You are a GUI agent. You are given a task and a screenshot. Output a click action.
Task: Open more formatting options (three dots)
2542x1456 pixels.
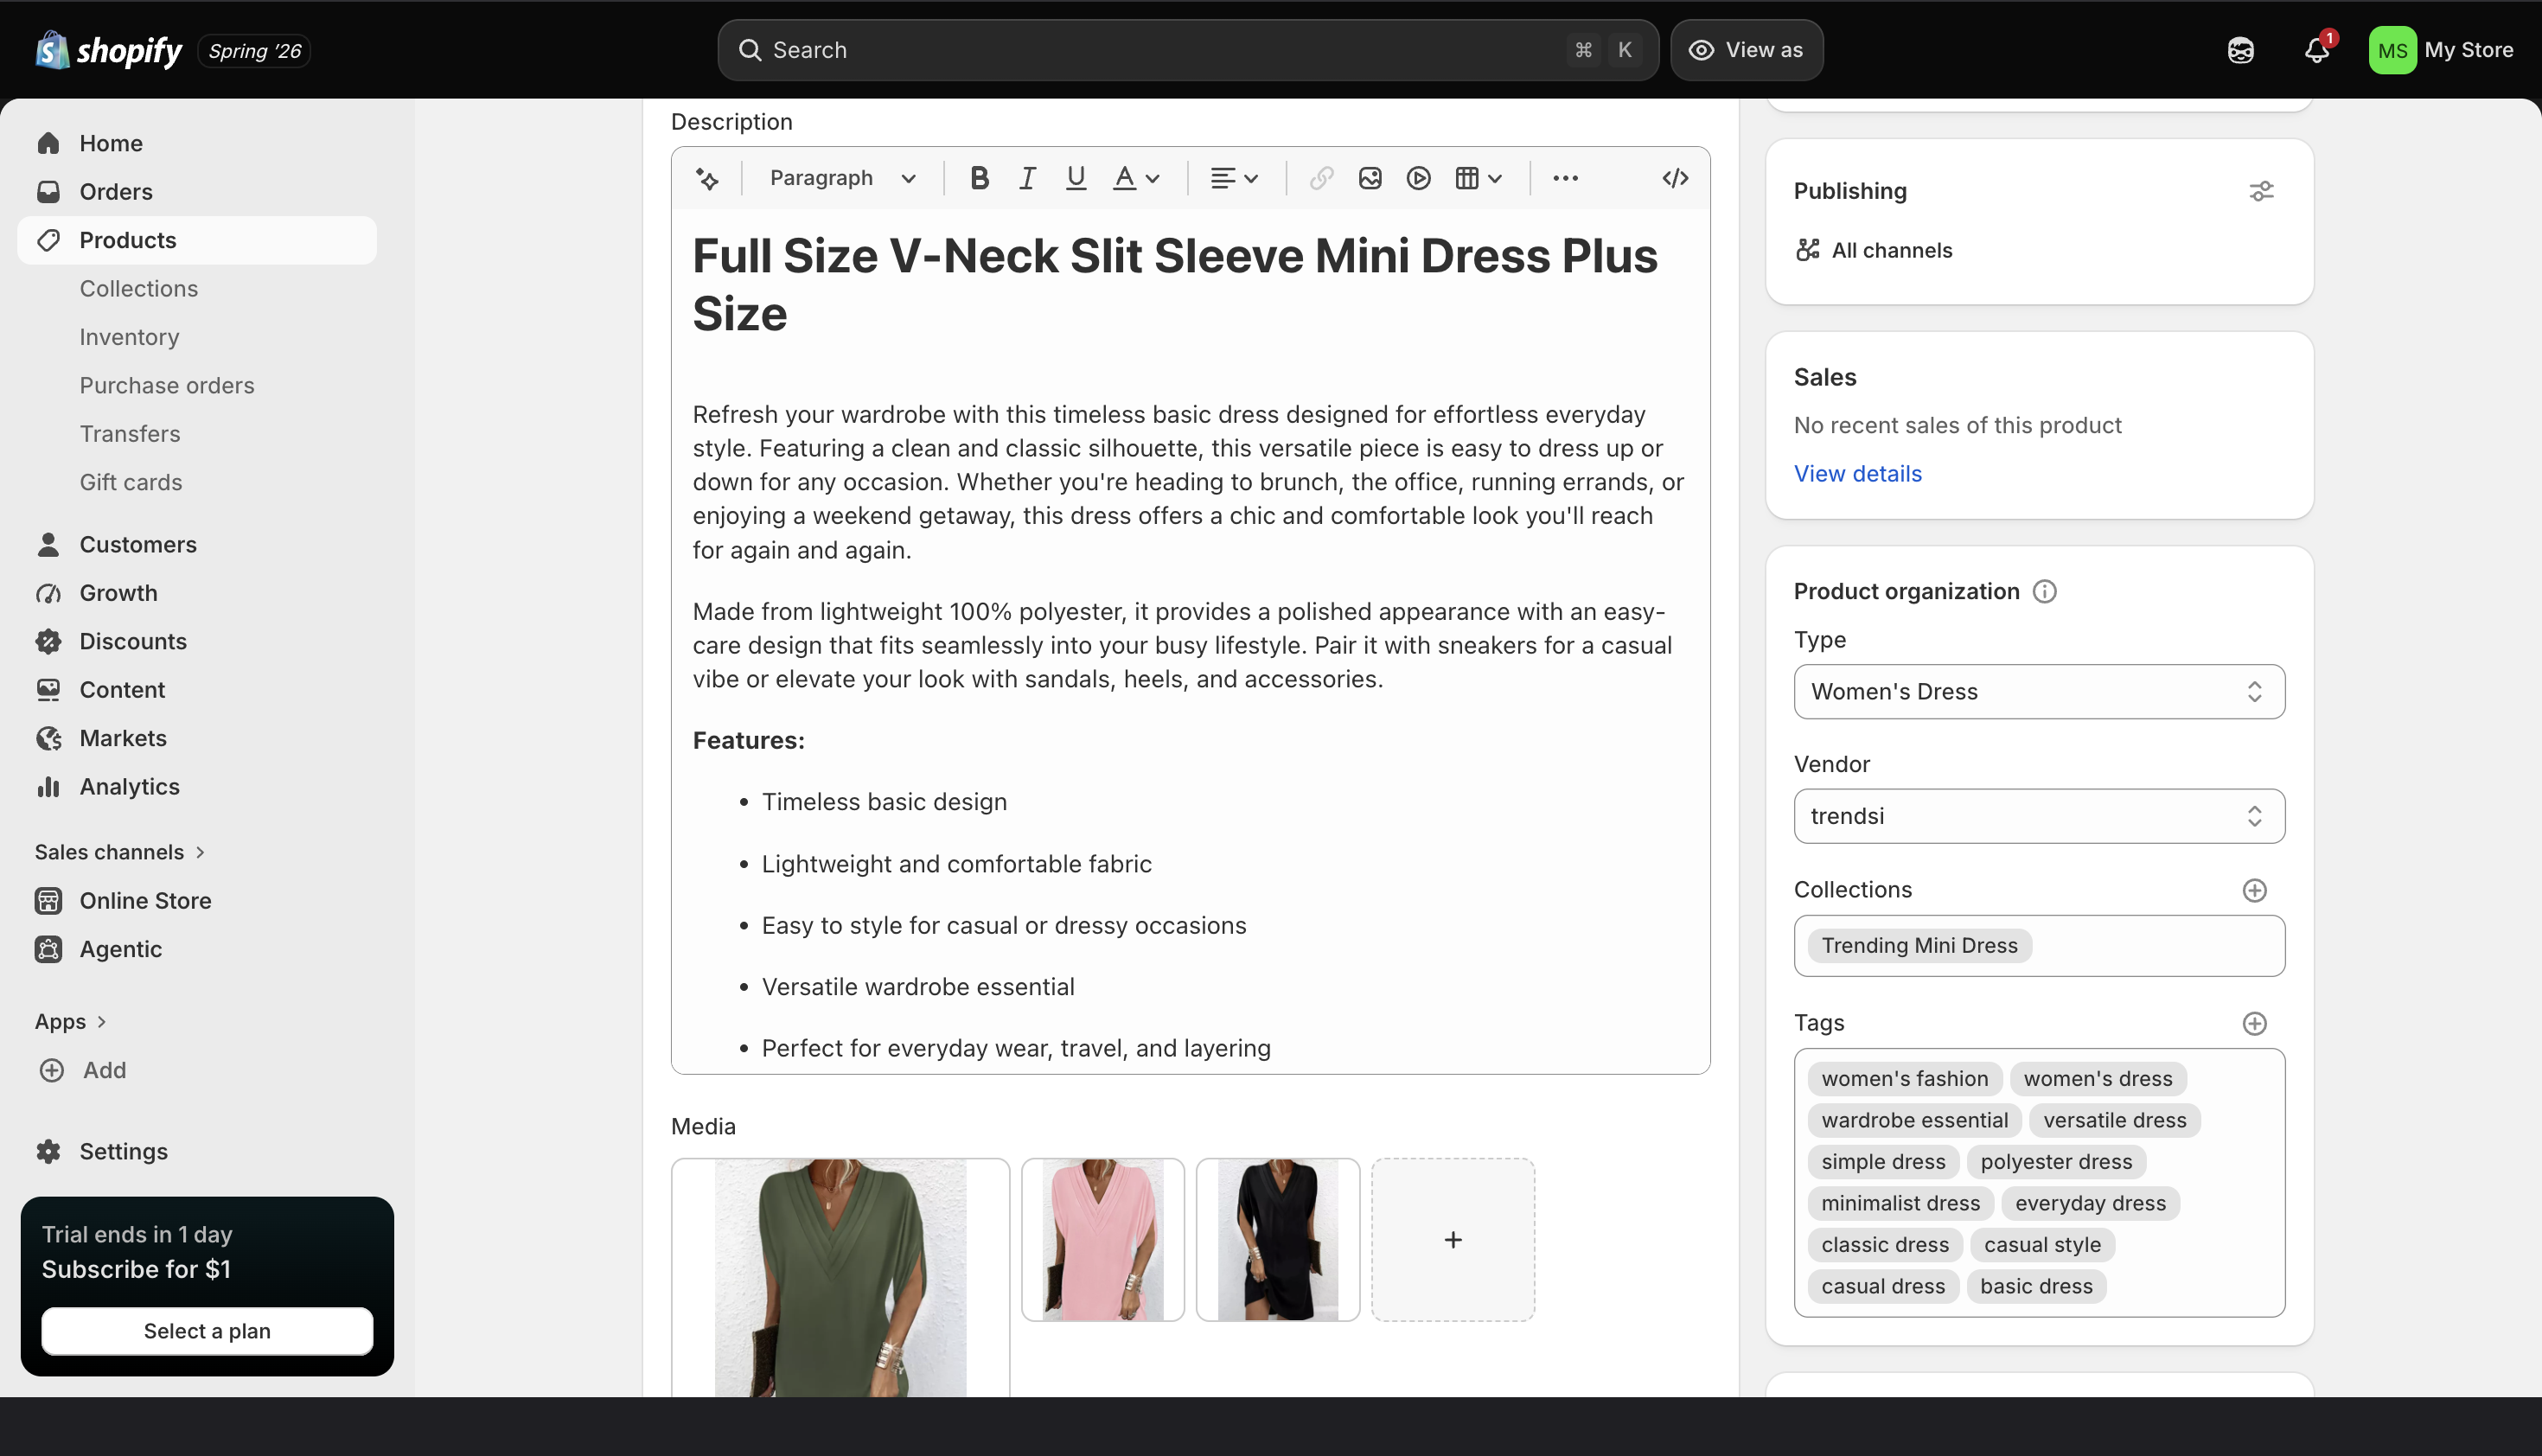click(x=1565, y=178)
